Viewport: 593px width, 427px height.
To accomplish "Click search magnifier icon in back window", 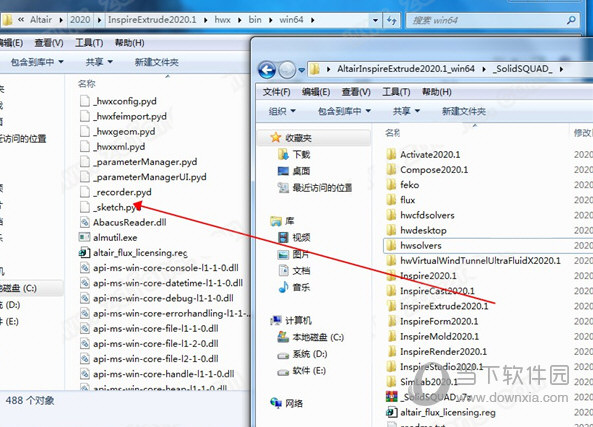I will pos(571,20).
